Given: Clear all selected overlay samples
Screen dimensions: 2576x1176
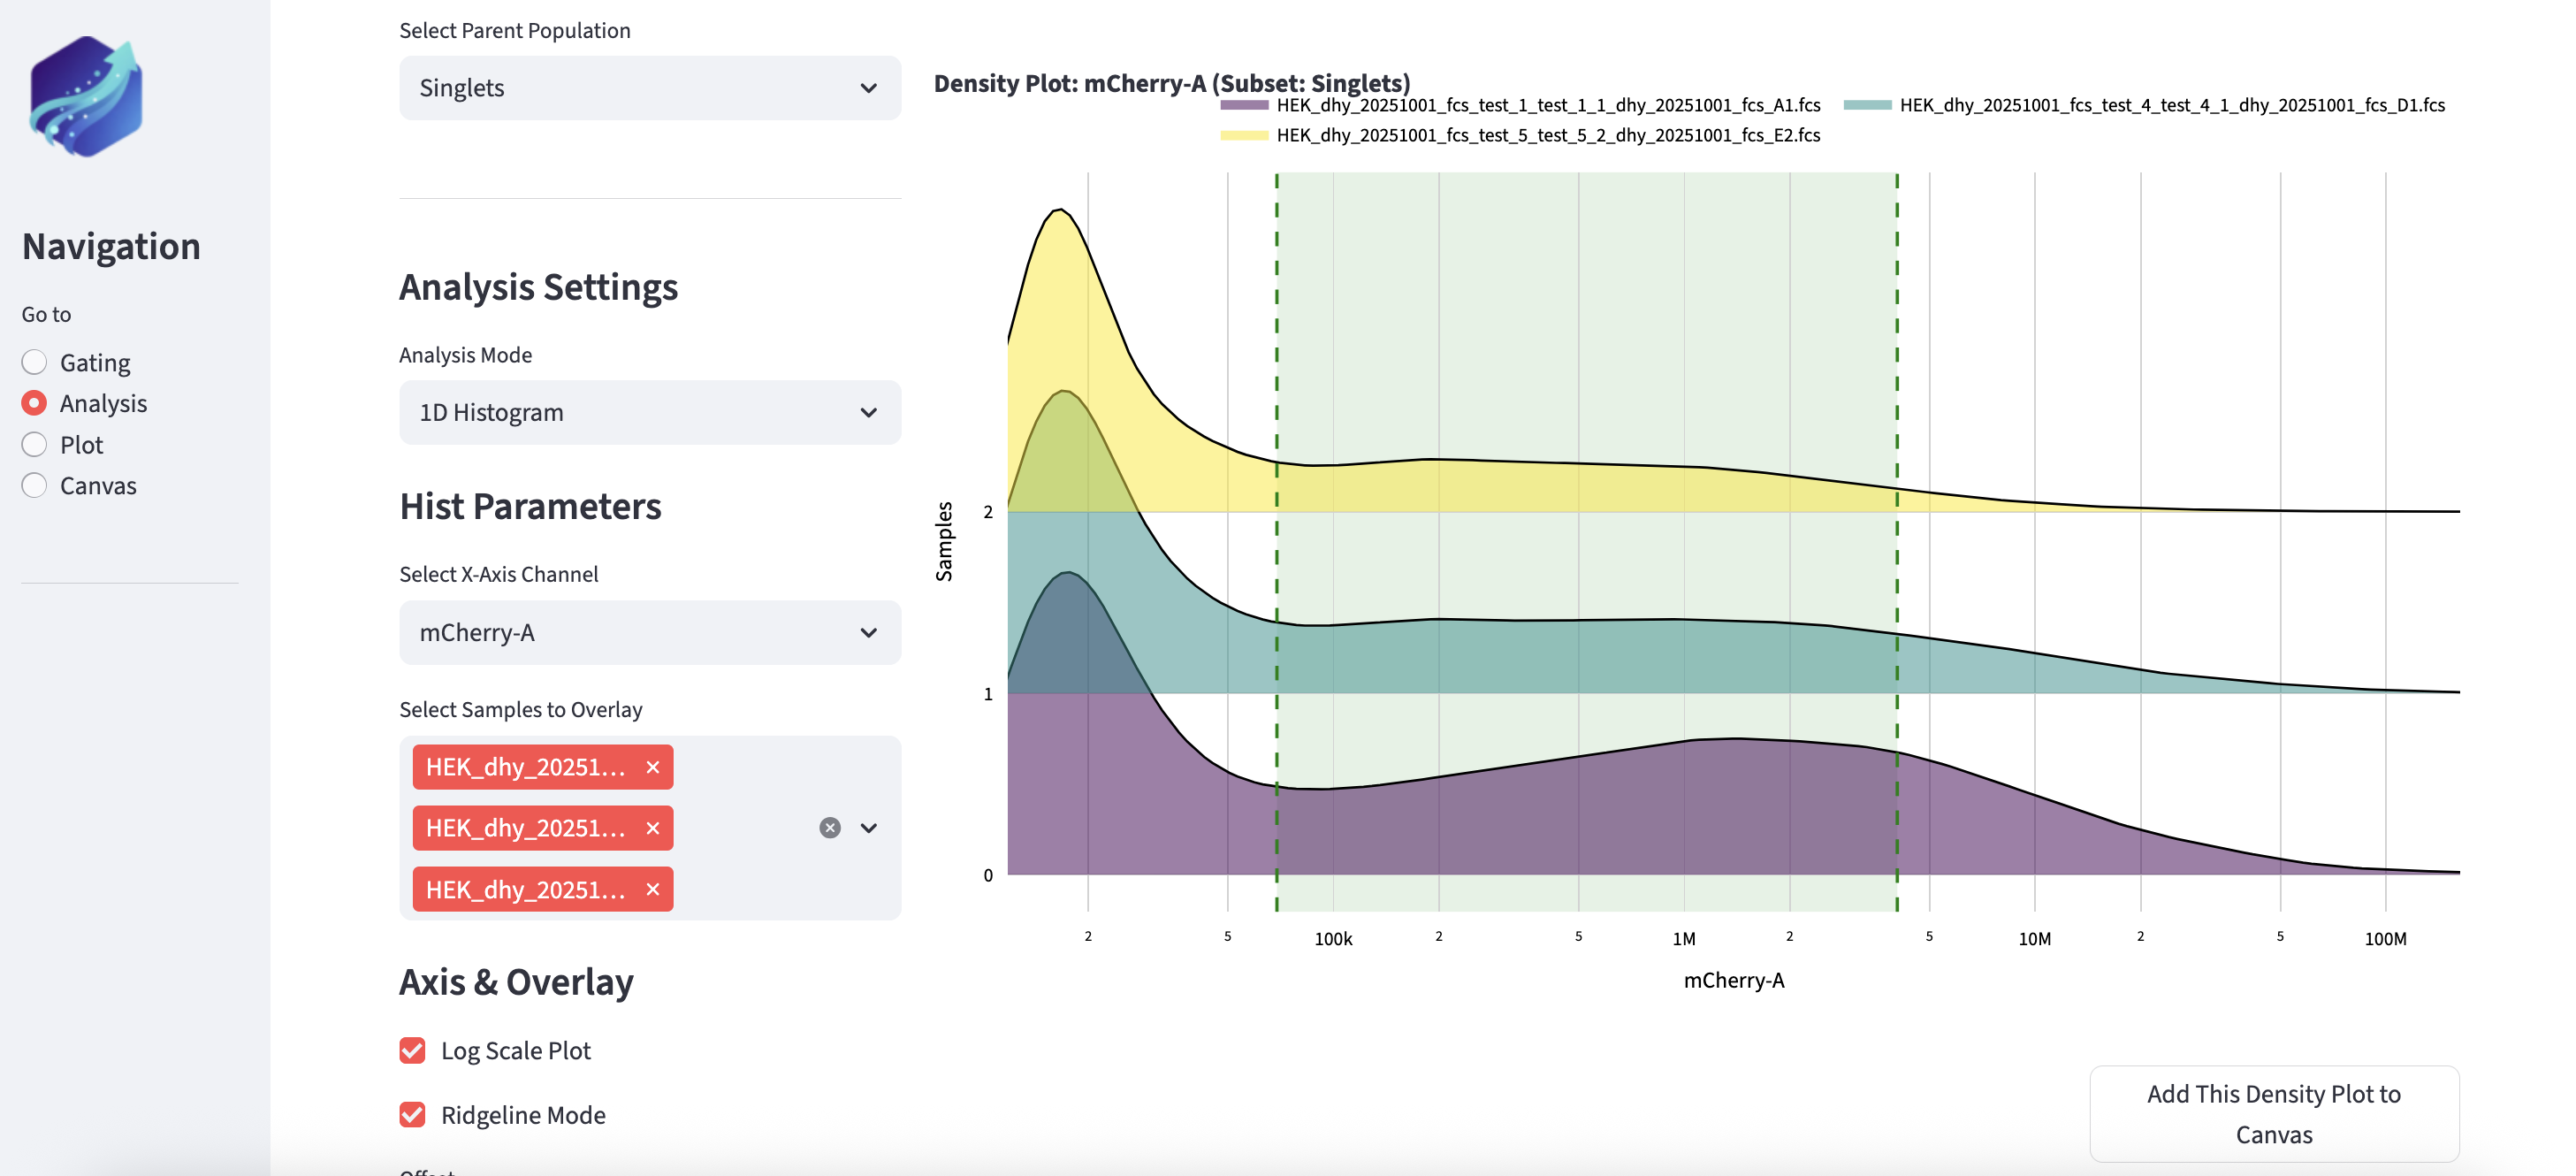Looking at the screenshot, I should click(x=830, y=828).
